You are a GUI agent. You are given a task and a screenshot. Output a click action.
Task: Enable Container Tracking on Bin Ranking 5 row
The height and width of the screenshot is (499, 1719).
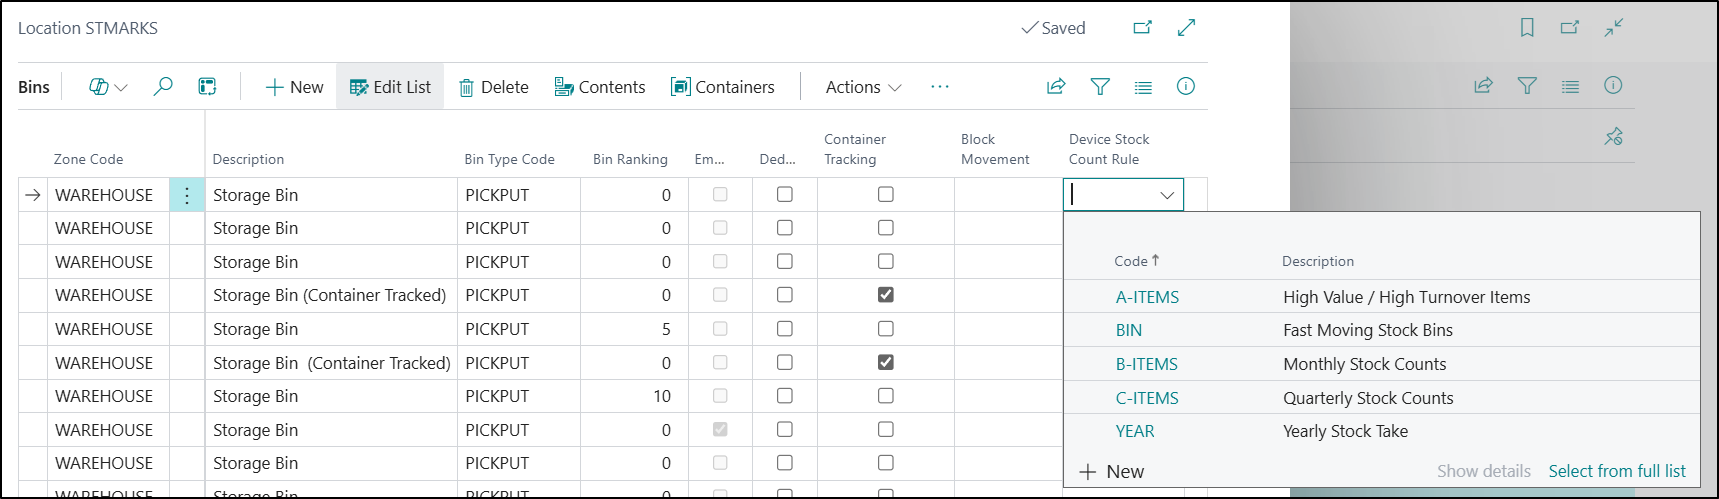tap(885, 329)
